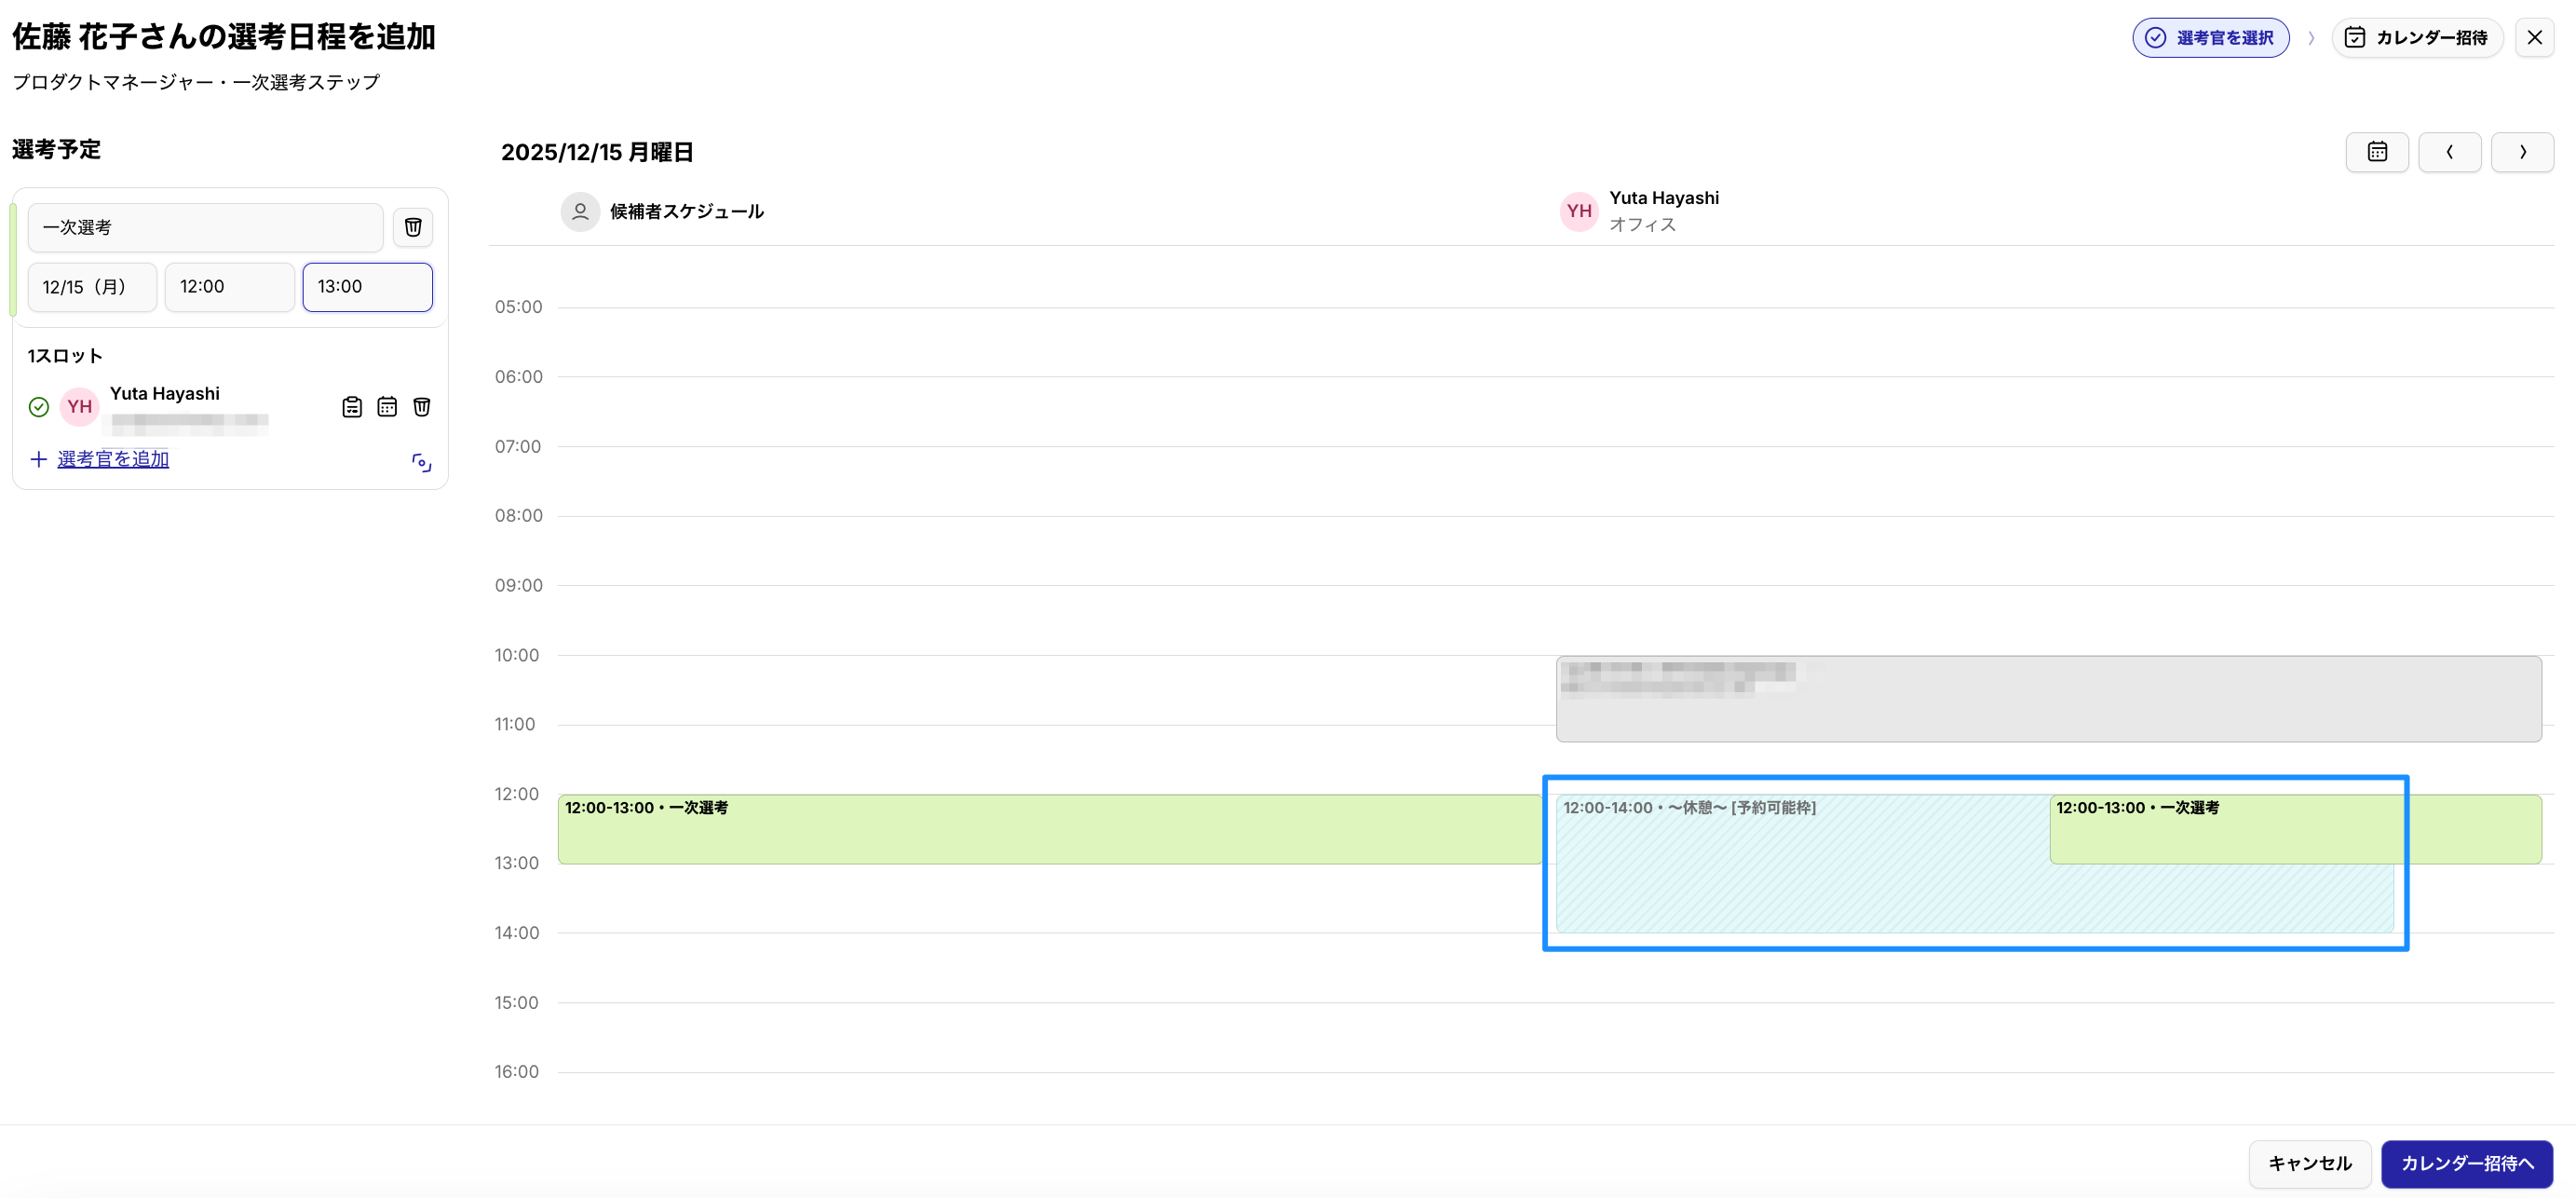
Task: Open the 13:00 end time dropdown
Action: (x=367, y=287)
